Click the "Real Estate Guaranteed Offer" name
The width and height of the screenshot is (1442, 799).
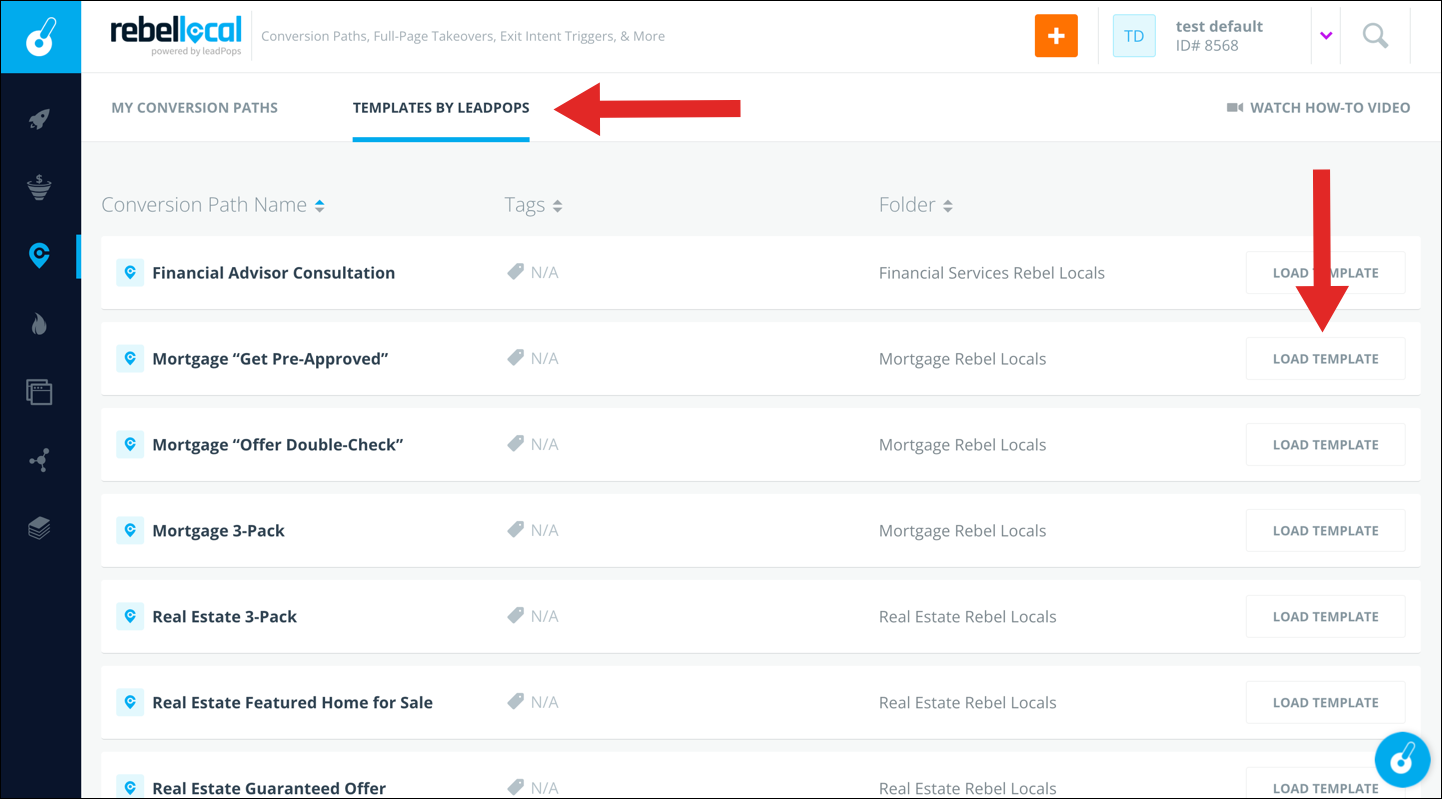[x=269, y=788]
